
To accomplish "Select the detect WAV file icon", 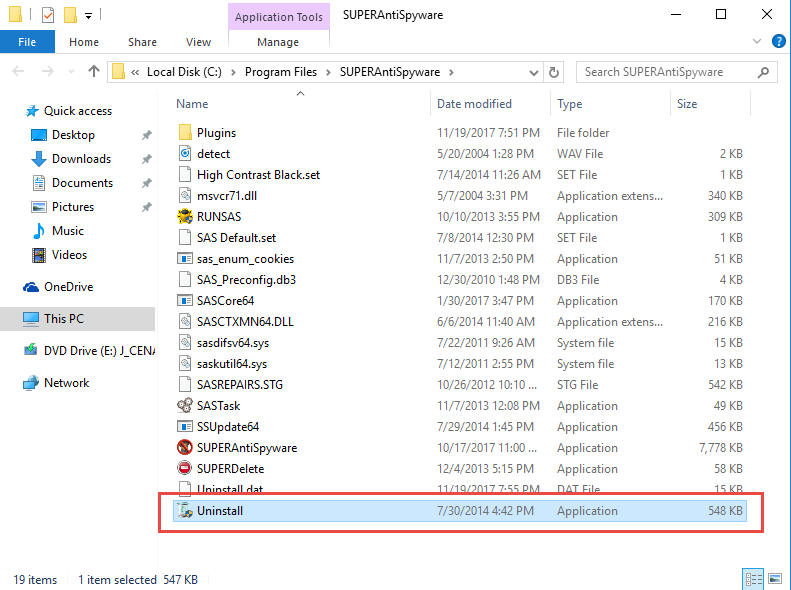I will coord(185,153).
